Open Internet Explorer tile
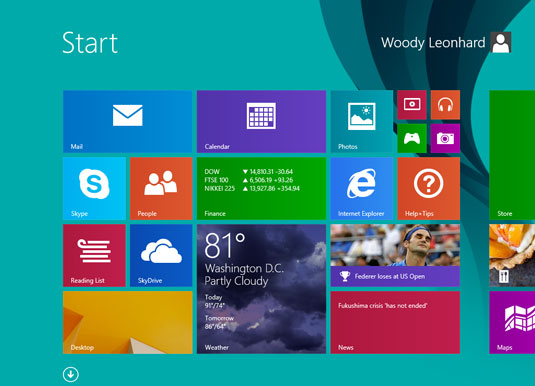 (x=362, y=188)
